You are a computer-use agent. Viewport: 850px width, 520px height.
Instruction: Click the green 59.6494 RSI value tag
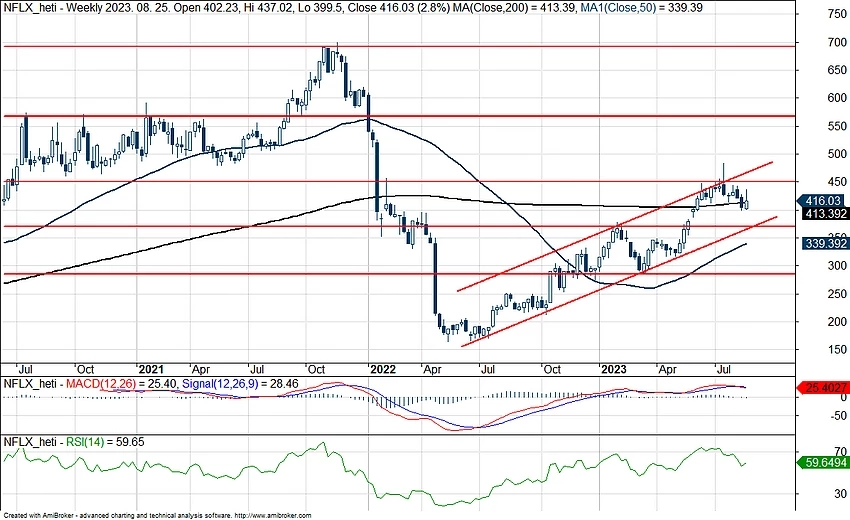coord(823,463)
